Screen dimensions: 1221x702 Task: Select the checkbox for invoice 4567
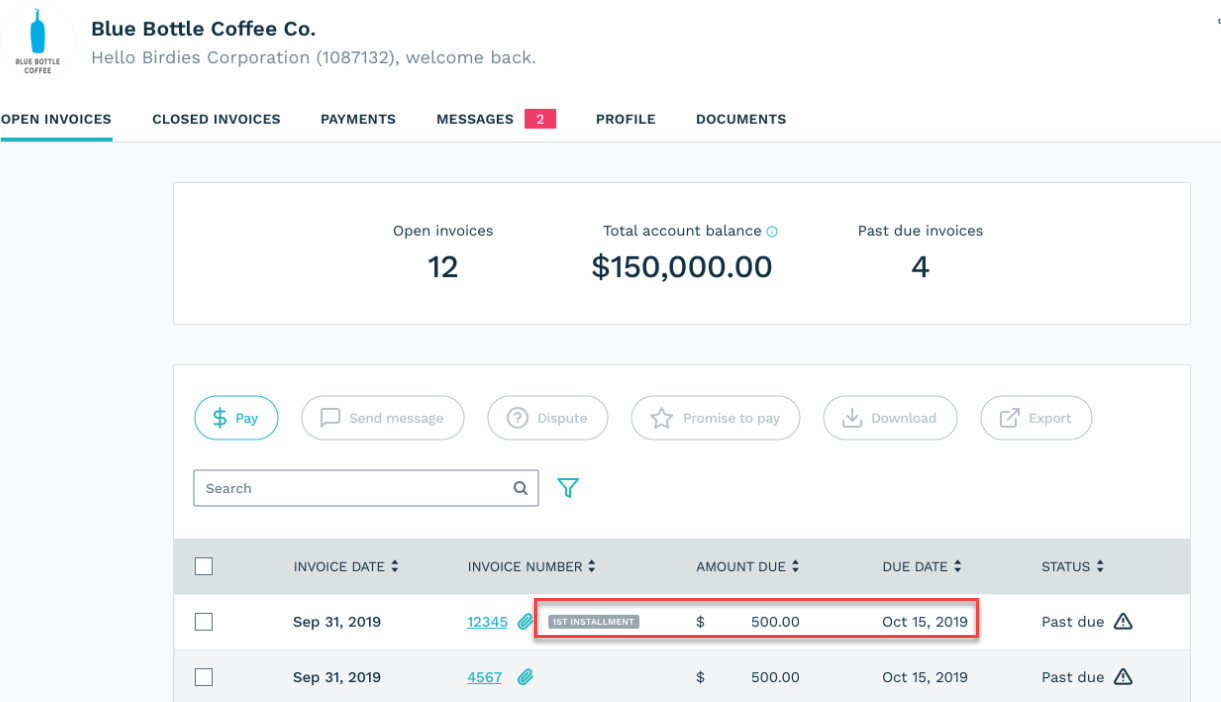pos(204,677)
